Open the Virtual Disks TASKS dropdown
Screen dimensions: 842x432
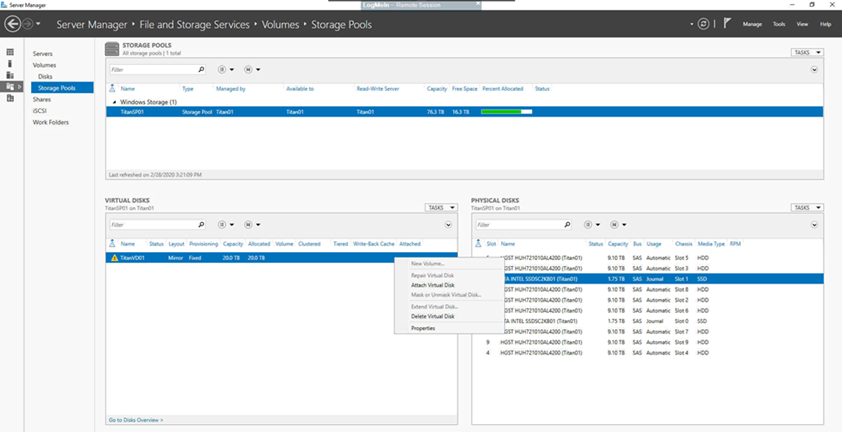441,207
